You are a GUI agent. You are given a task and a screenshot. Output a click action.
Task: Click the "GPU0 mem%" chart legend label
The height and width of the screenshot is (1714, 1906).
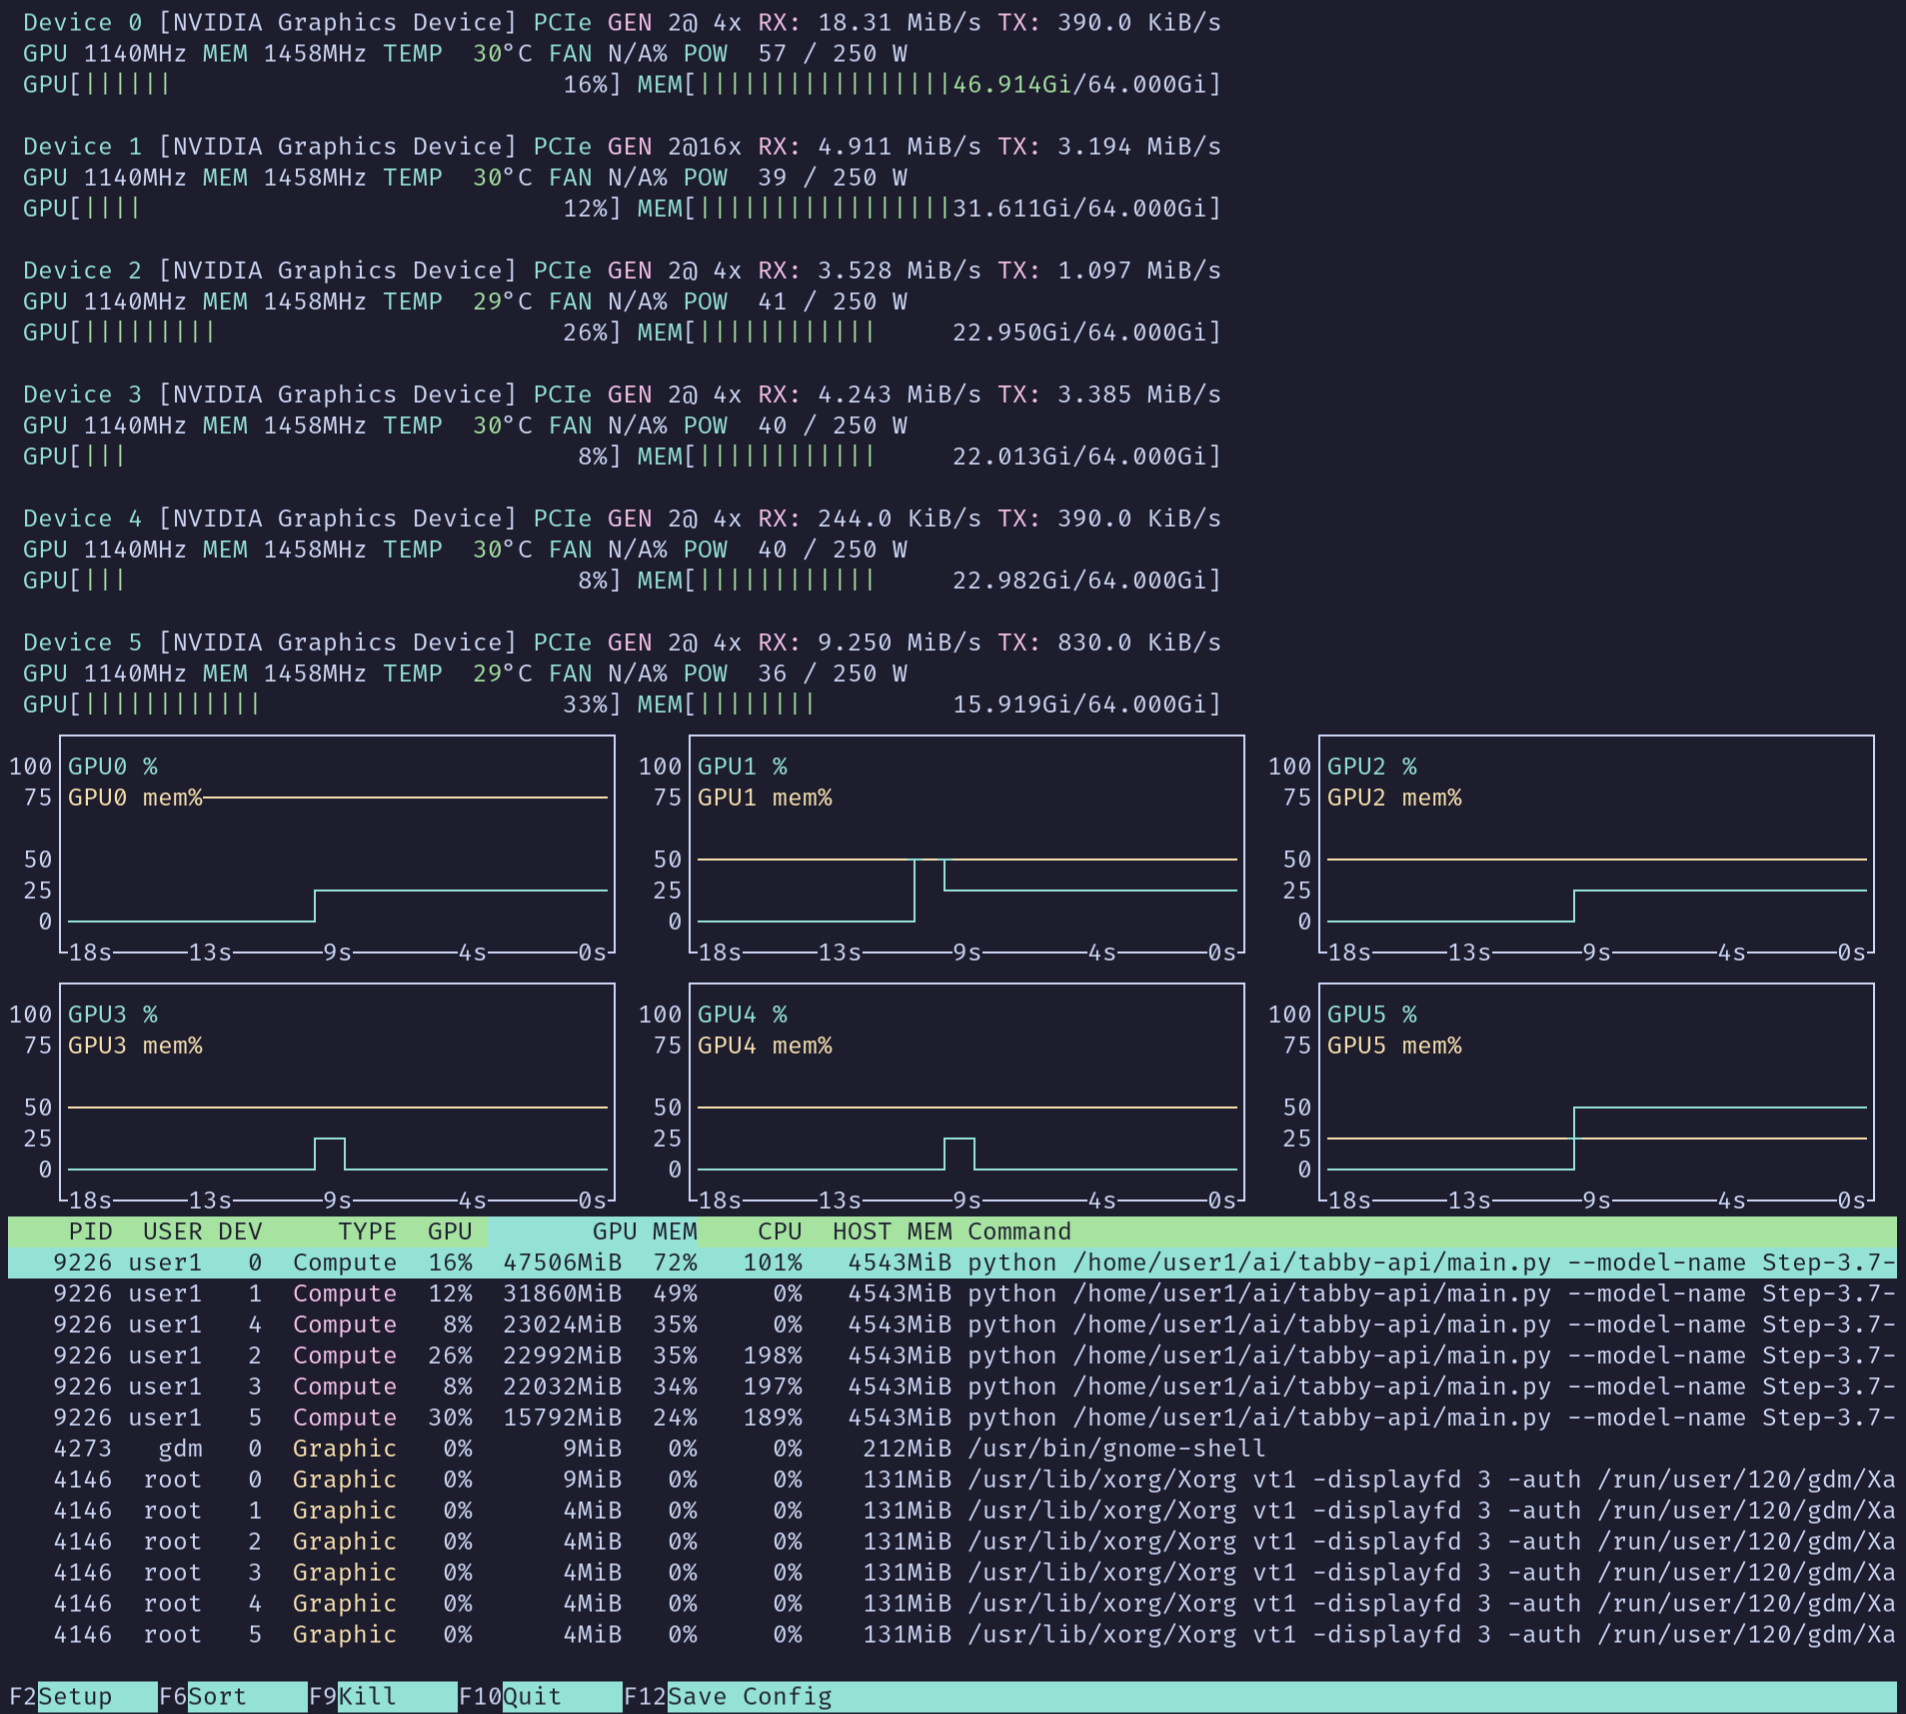pyautogui.click(x=135, y=797)
